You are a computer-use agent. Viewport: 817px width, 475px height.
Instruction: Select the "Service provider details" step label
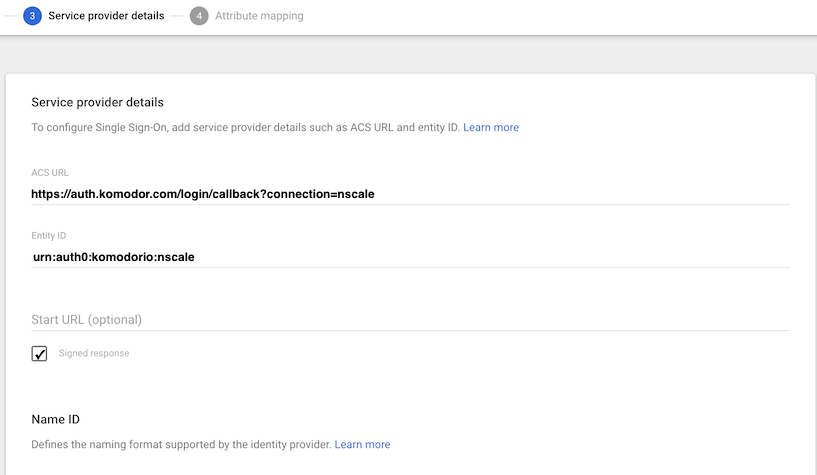(x=106, y=16)
